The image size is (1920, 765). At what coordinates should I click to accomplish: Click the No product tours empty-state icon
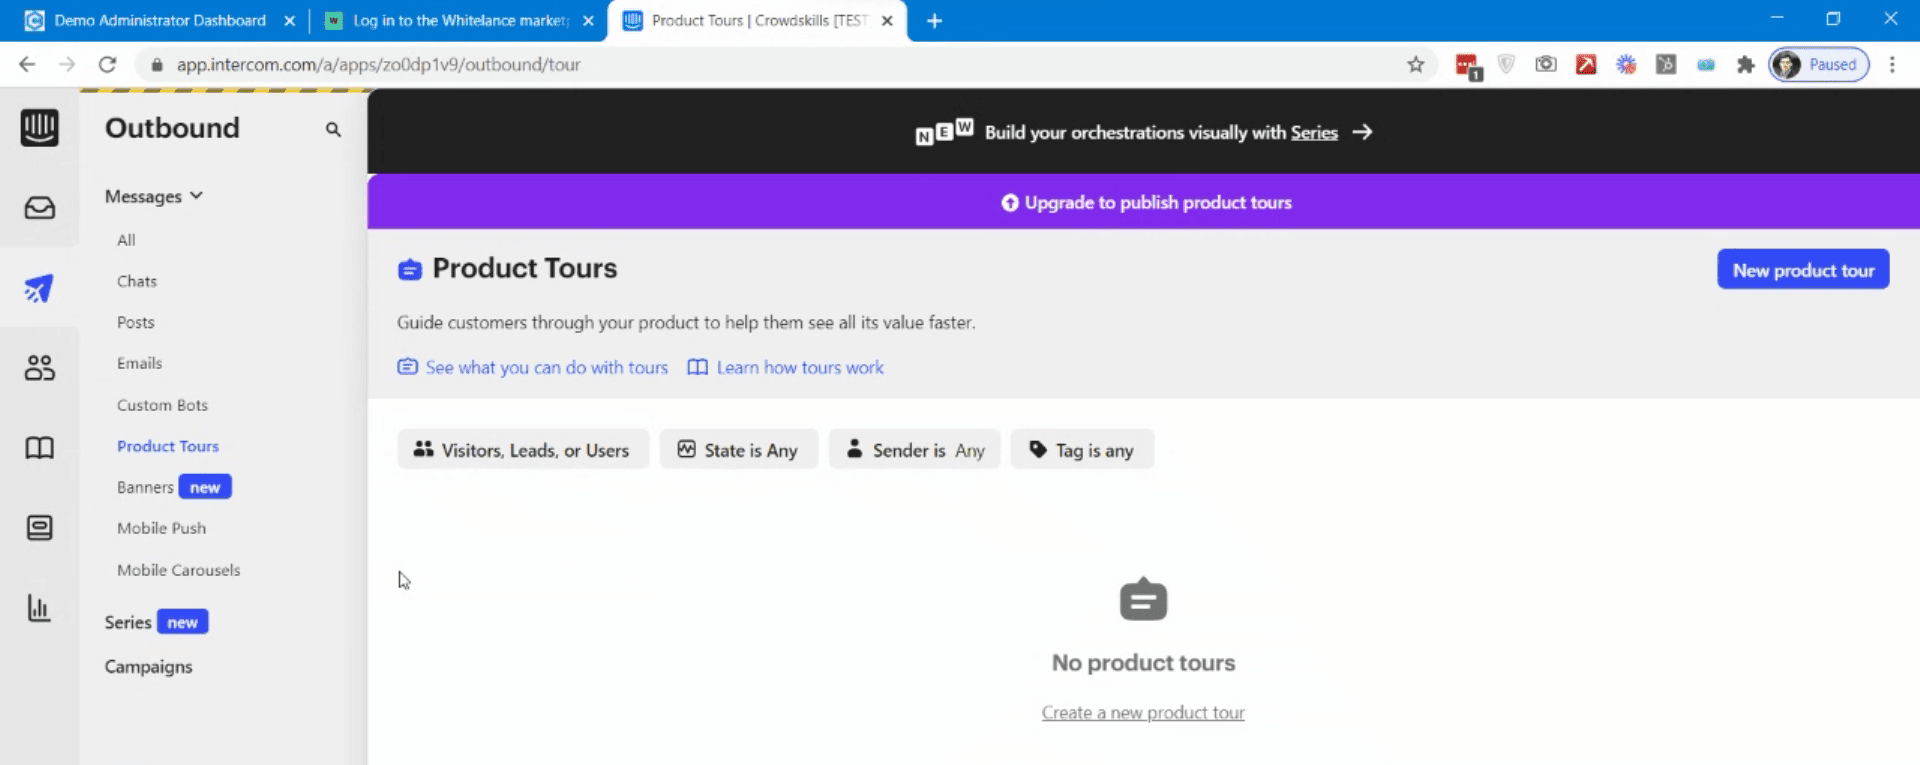1143,599
